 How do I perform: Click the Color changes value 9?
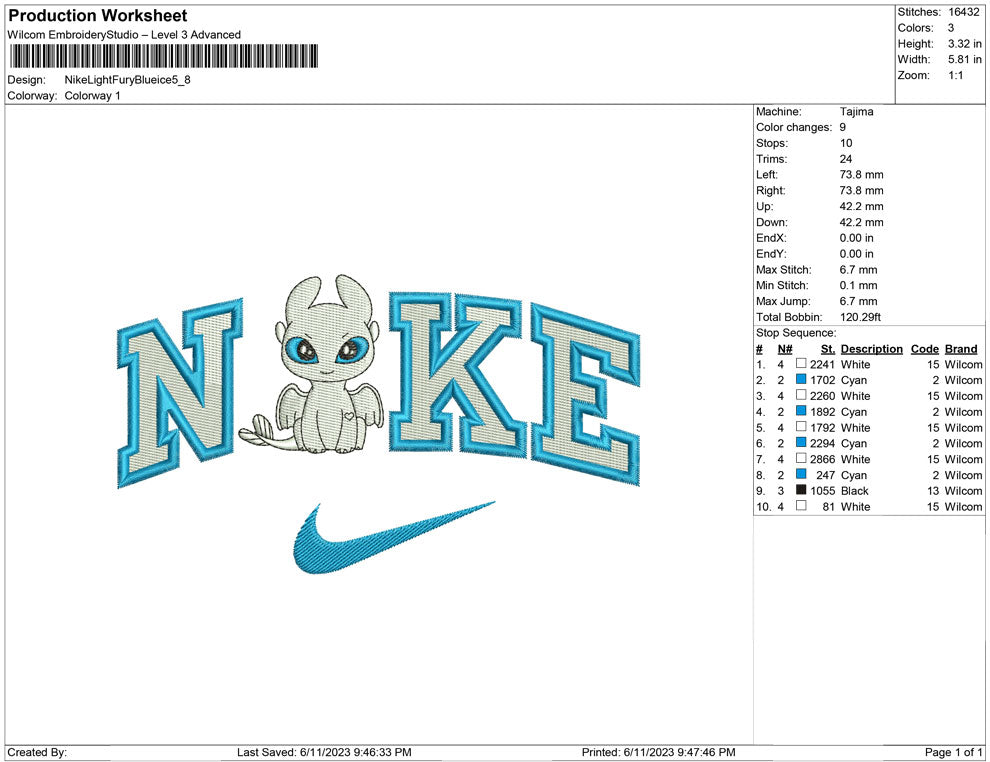843,128
